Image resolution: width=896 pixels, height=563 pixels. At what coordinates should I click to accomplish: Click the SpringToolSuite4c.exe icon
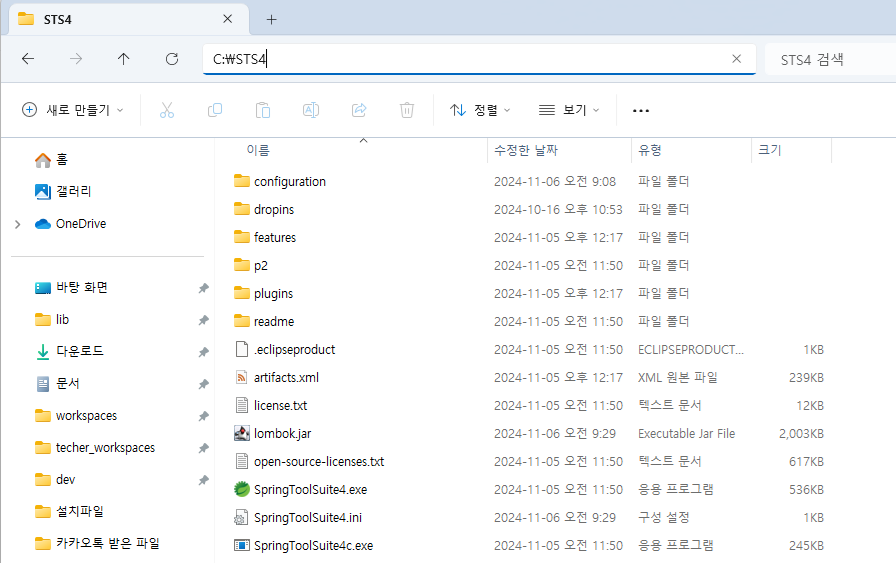pos(242,545)
